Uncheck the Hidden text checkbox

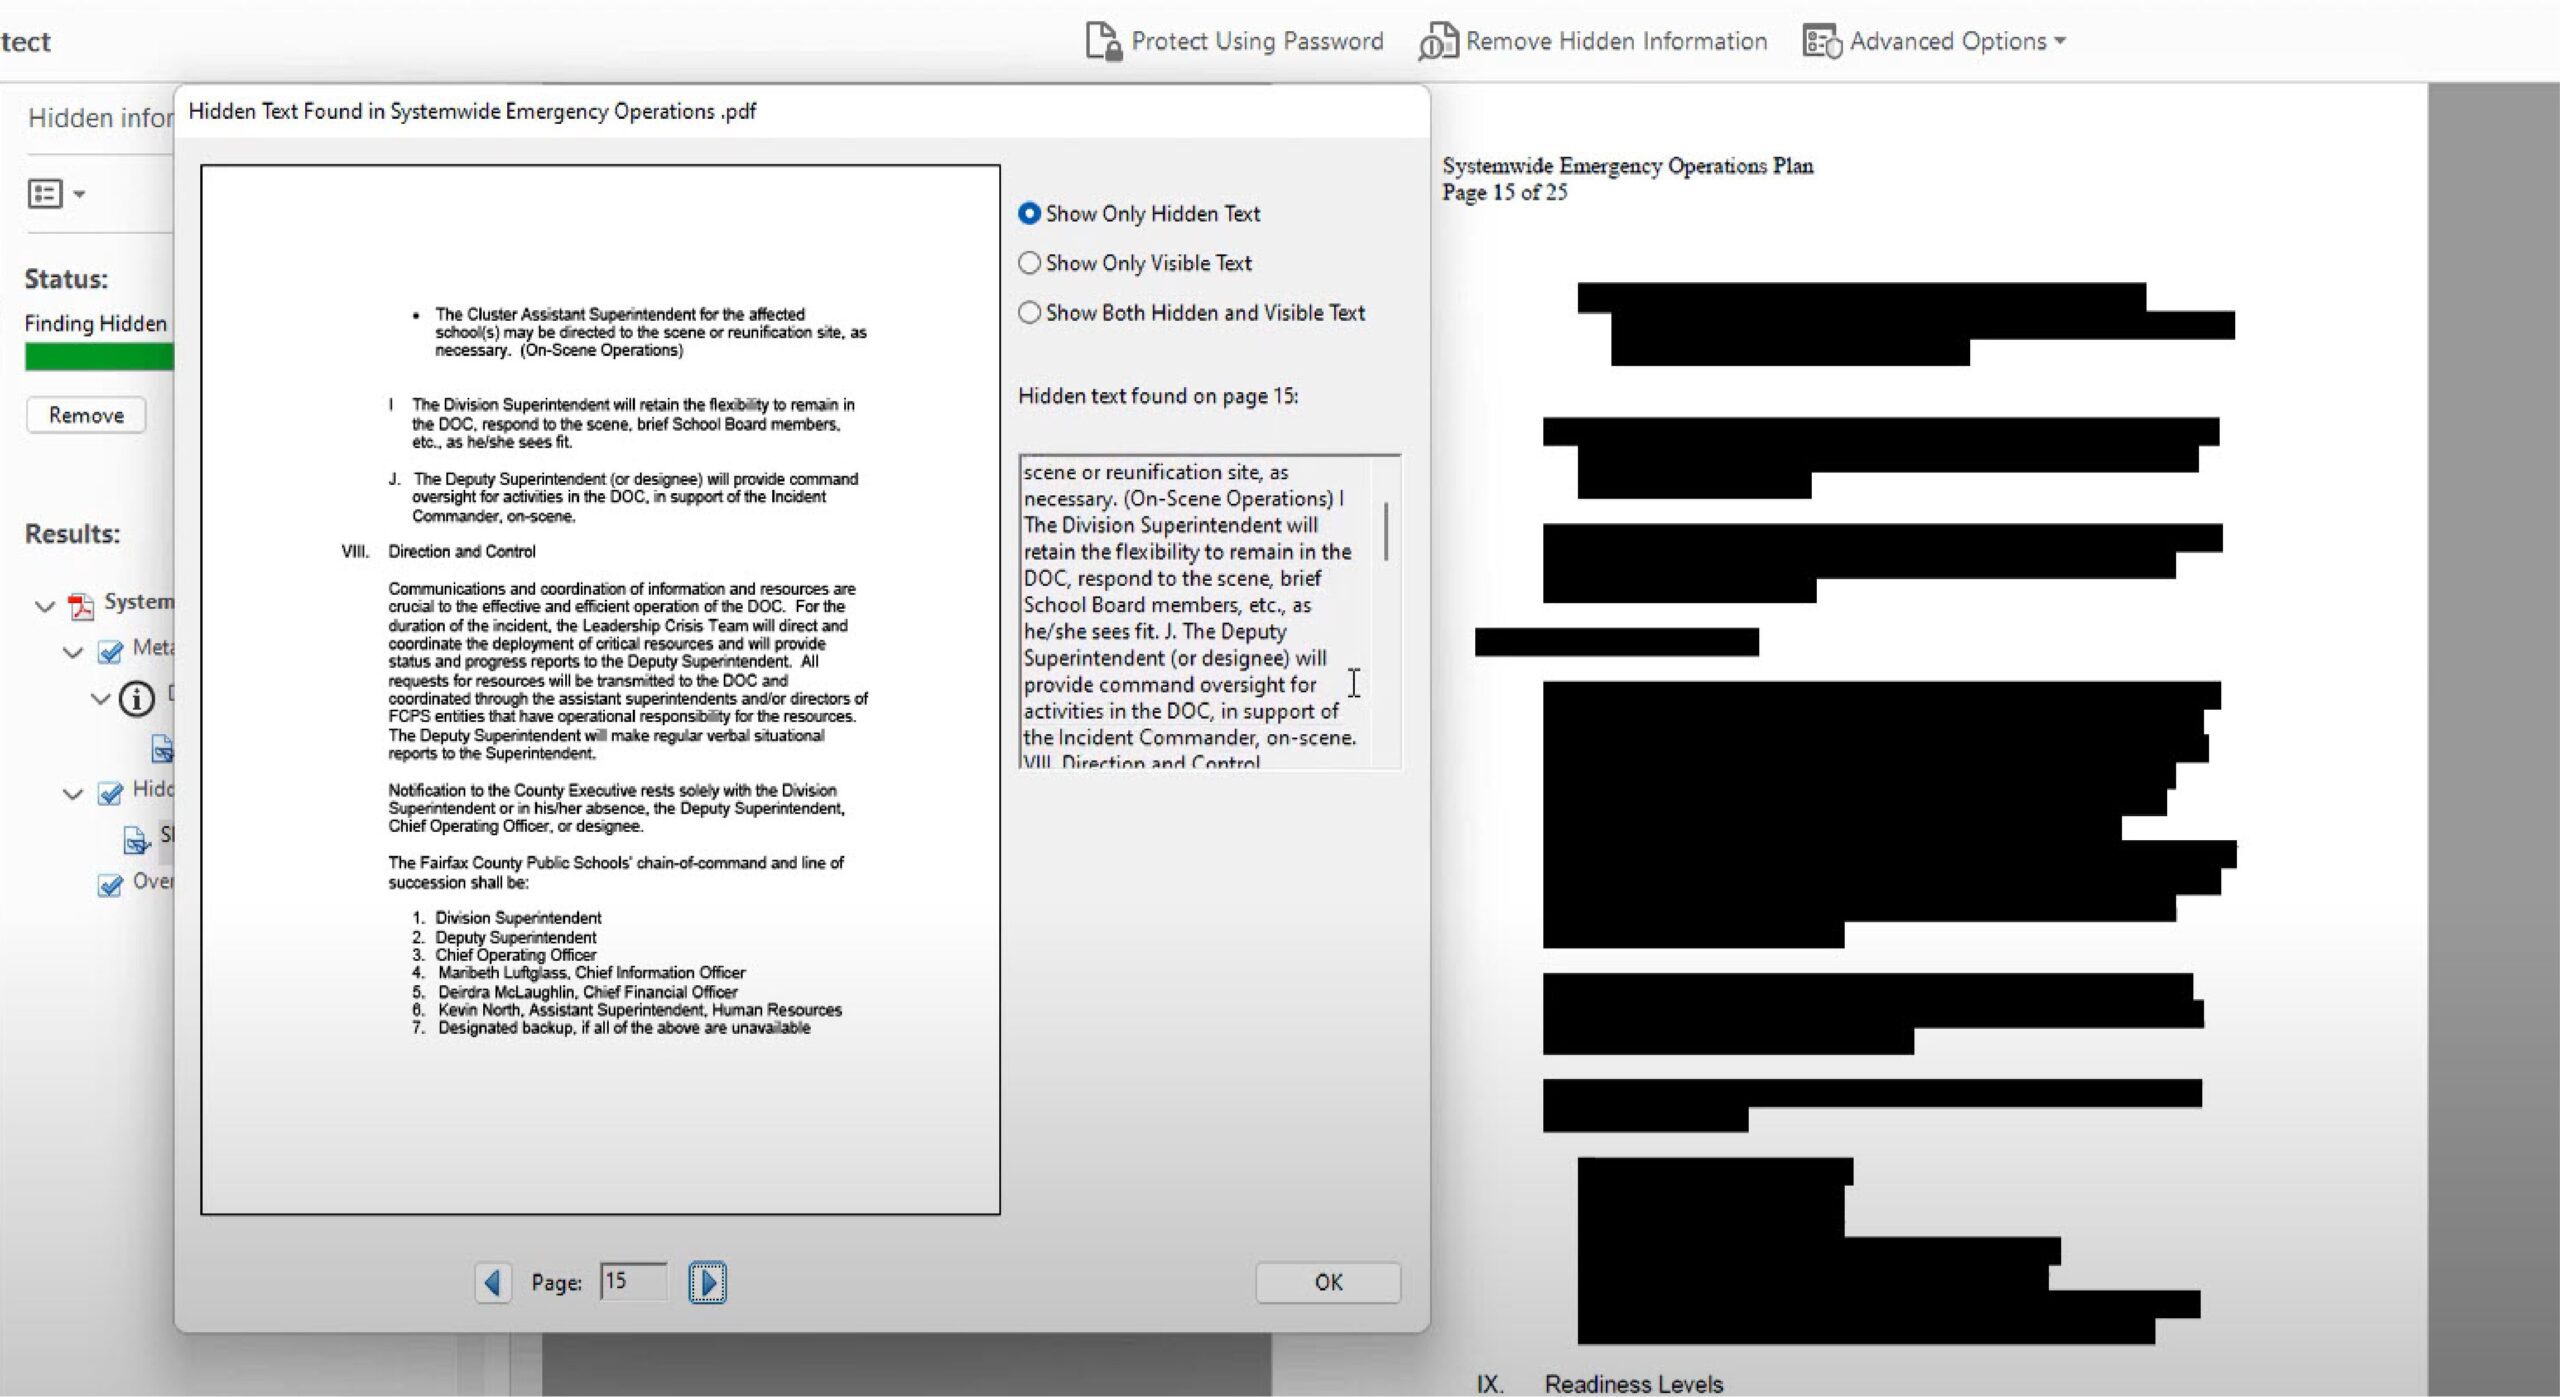pos(110,794)
